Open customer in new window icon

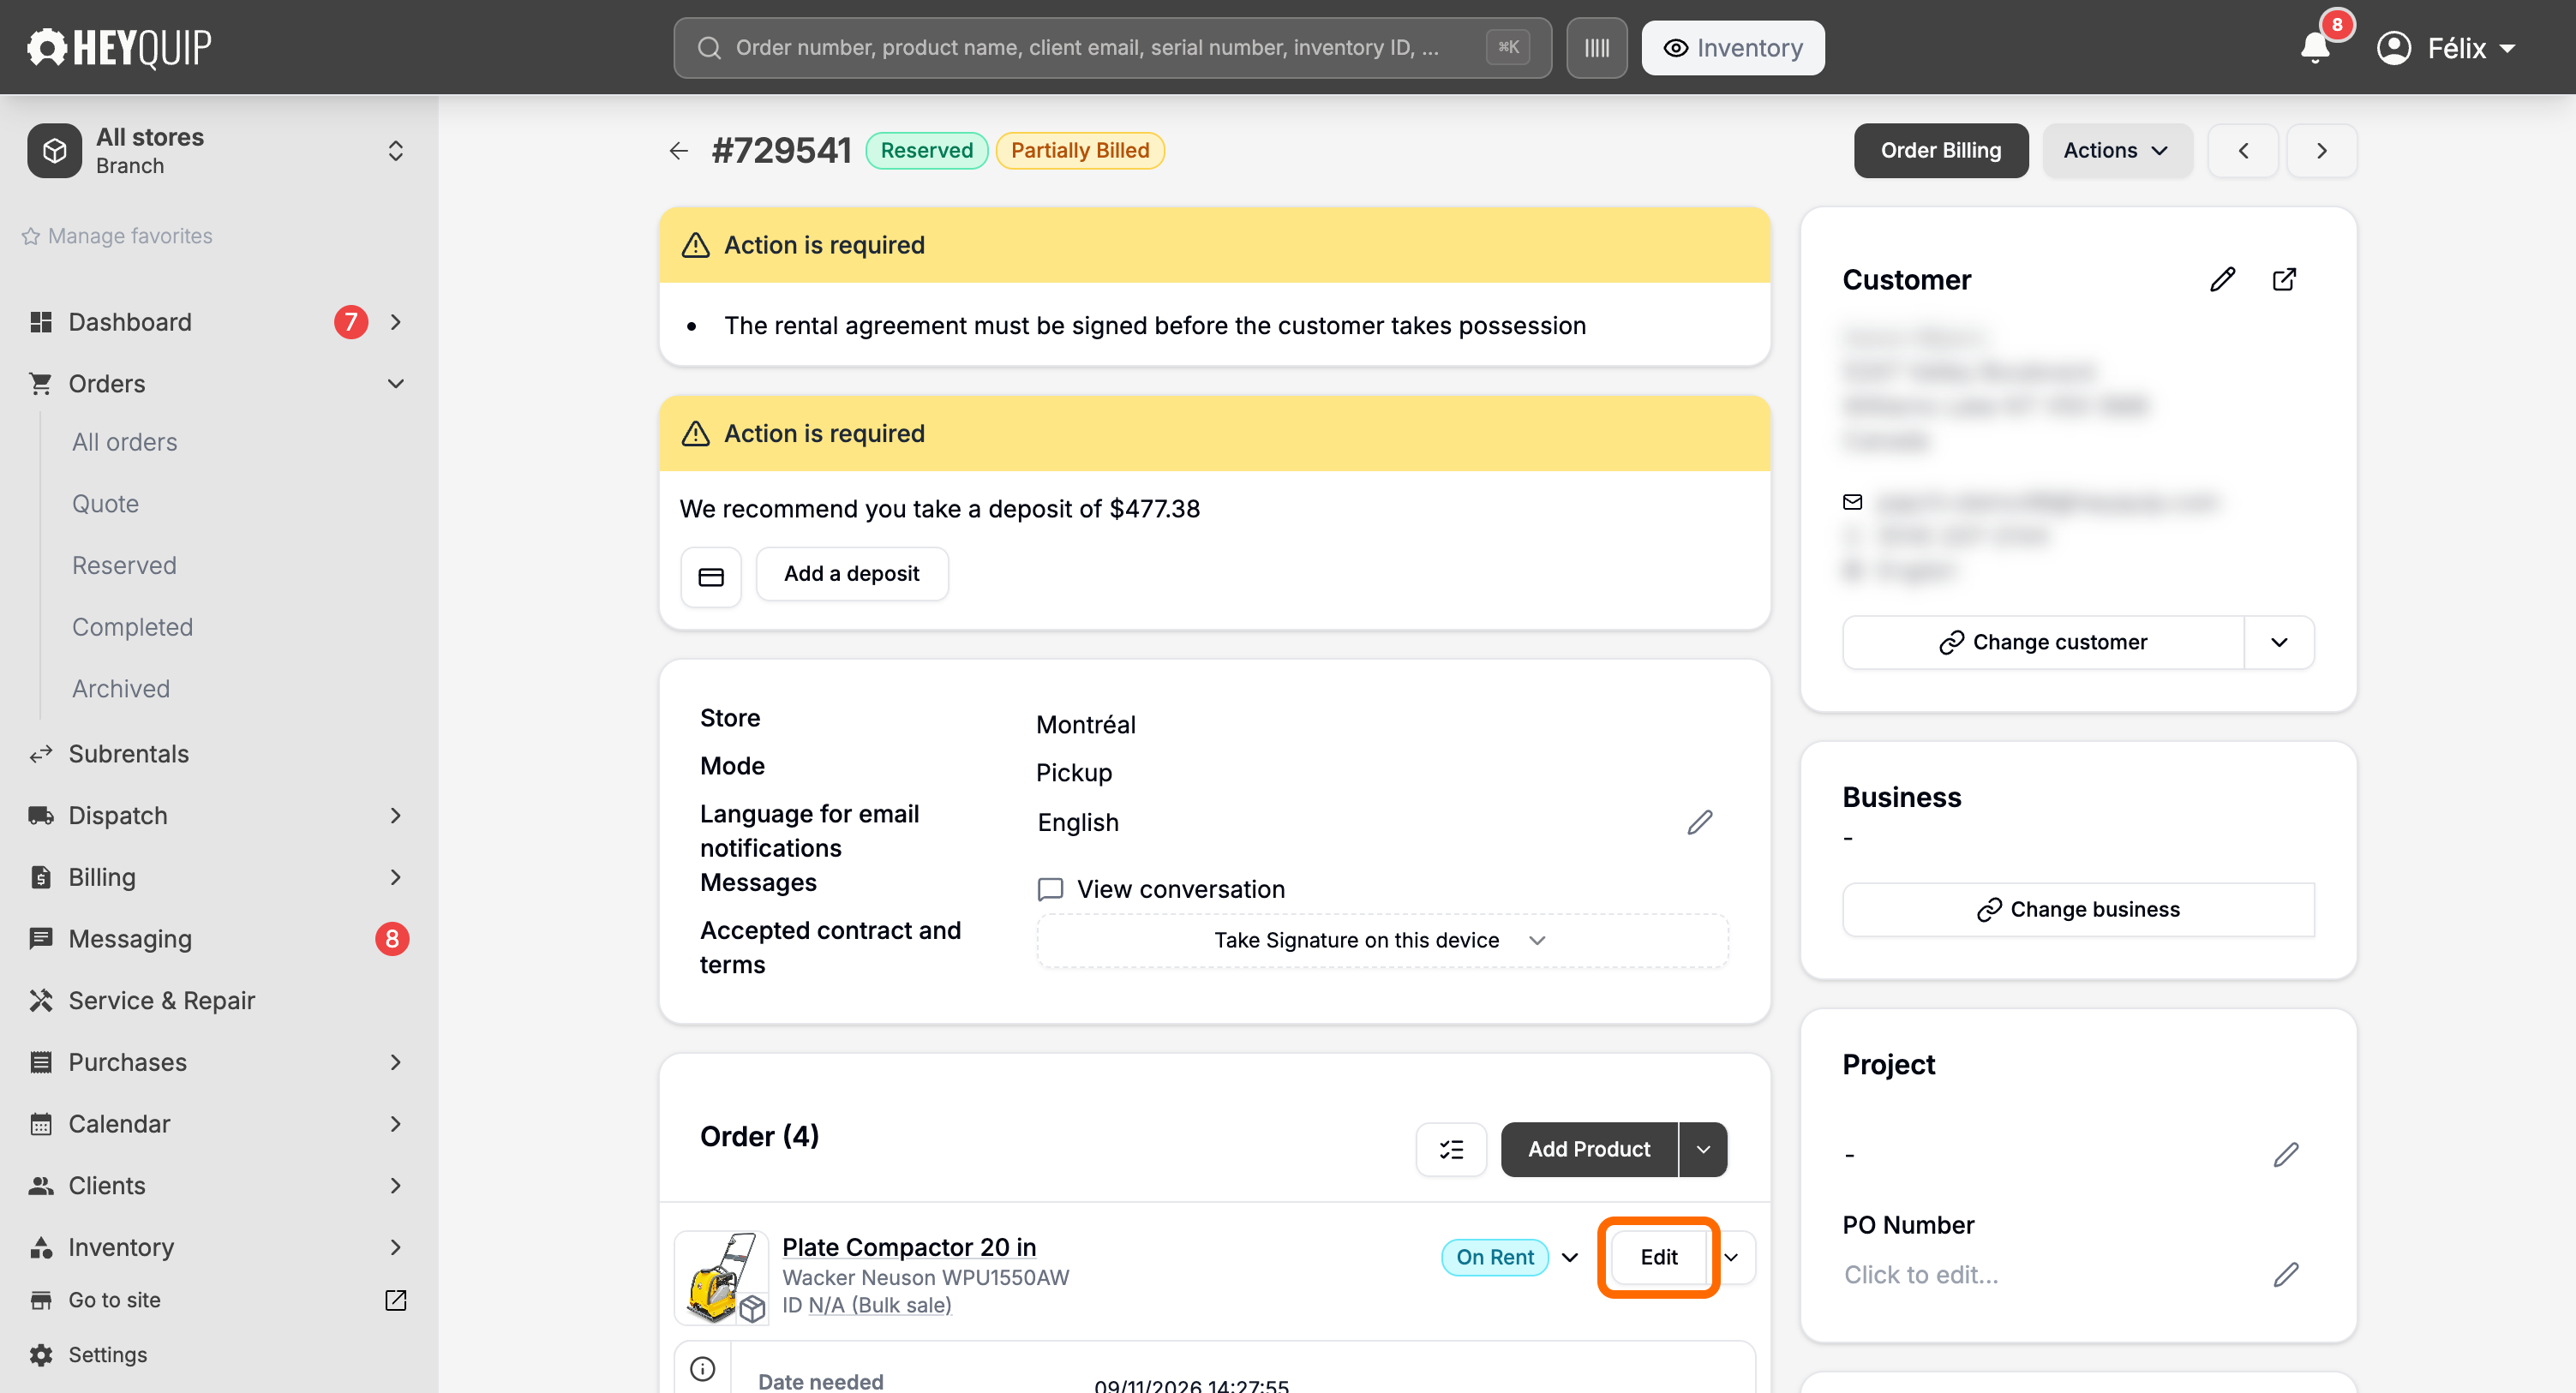click(x=2284, y=280)
